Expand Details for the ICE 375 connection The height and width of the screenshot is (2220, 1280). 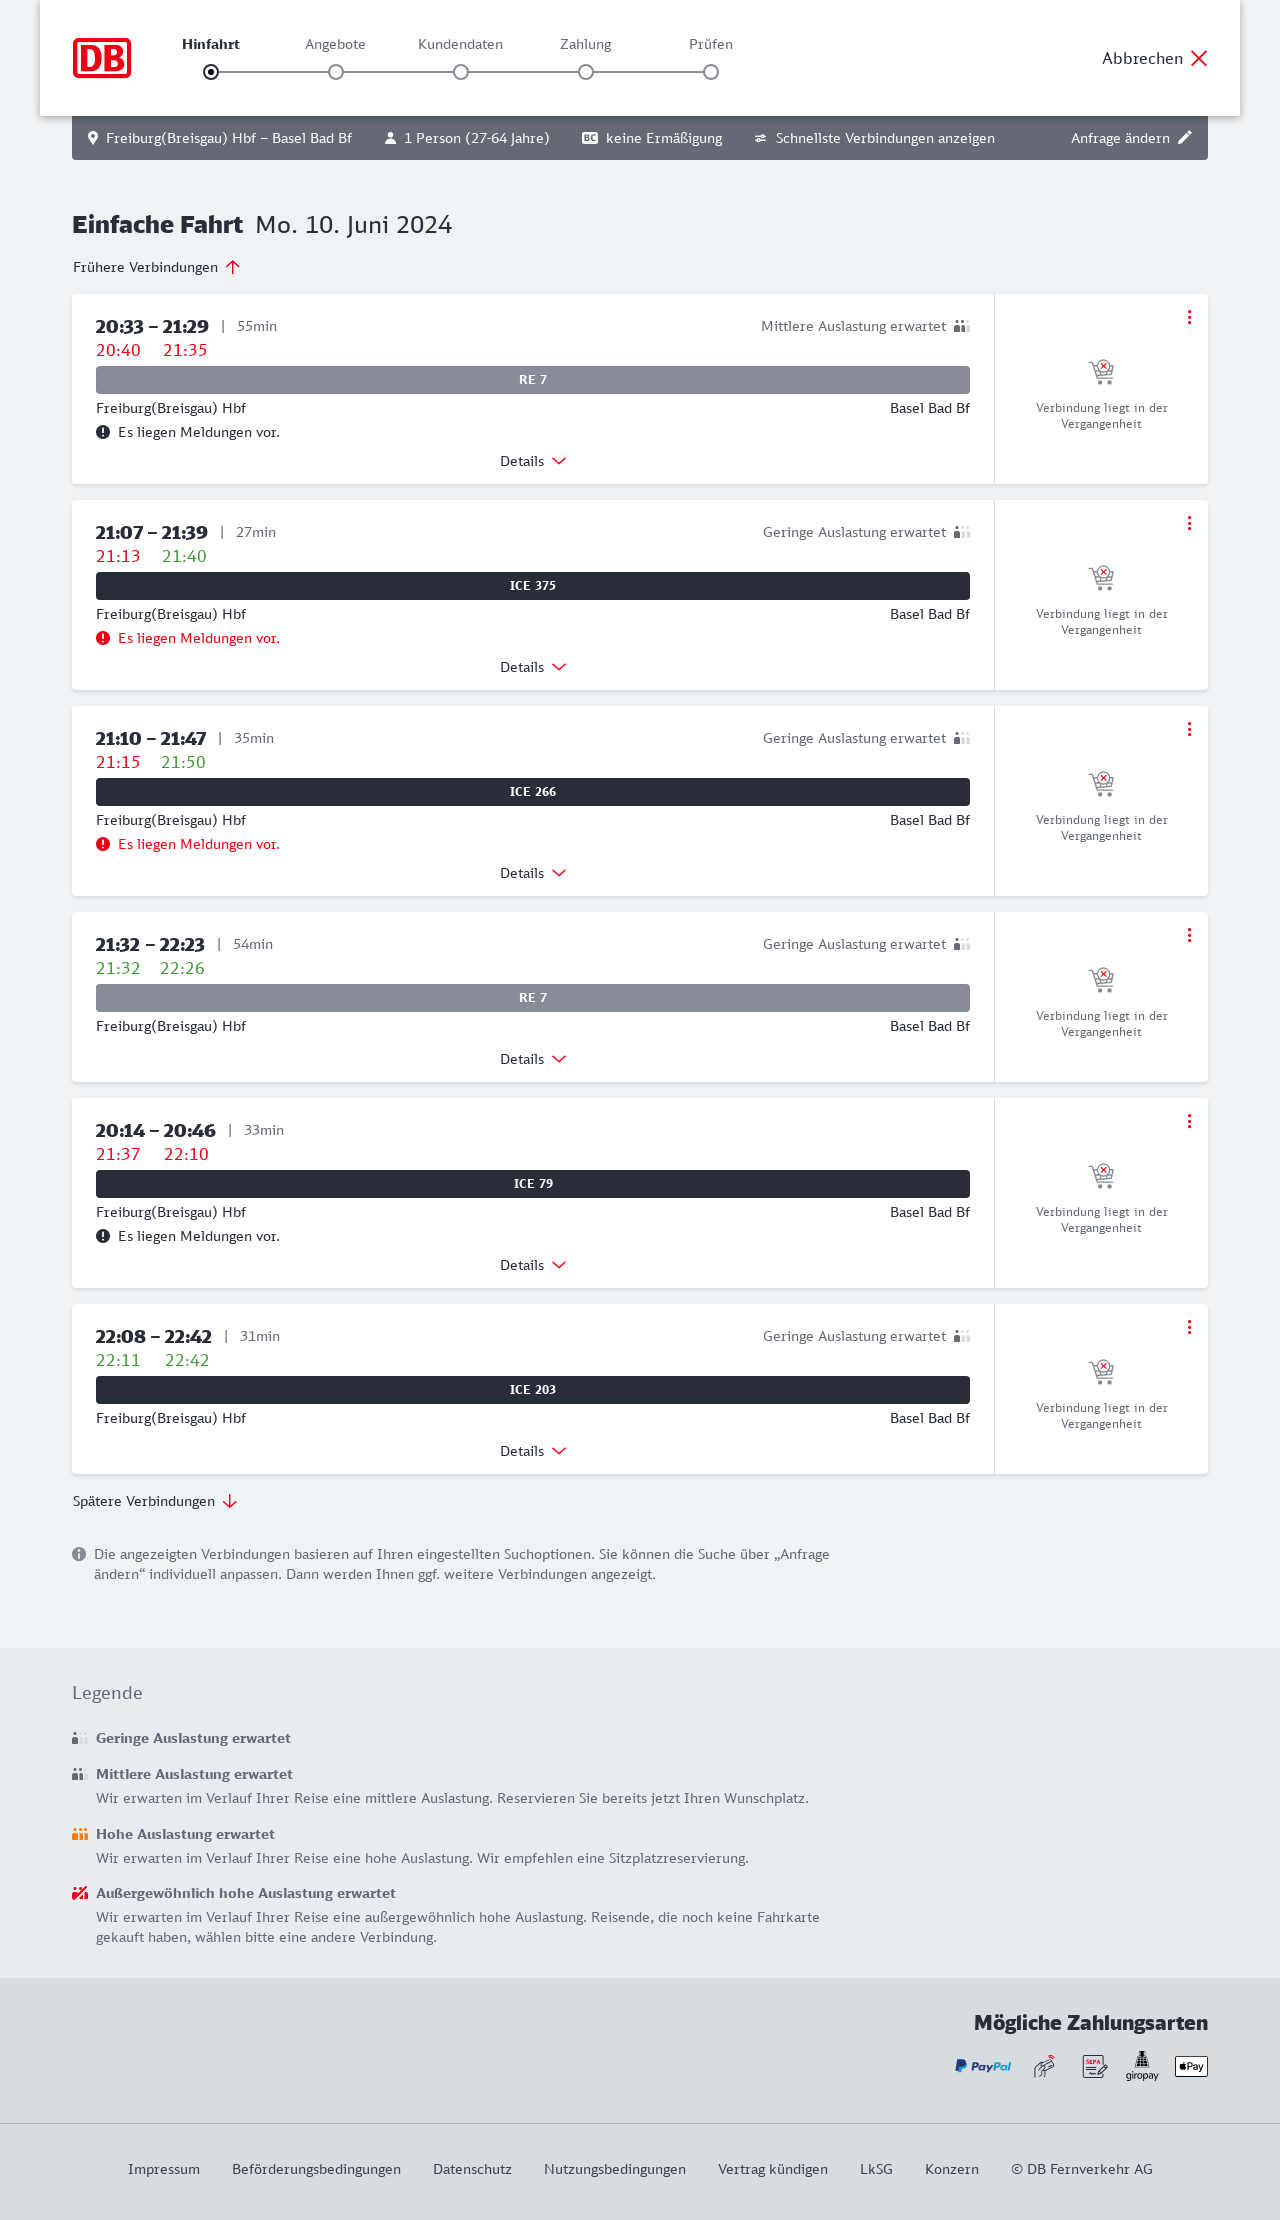(x=533, y=667)
